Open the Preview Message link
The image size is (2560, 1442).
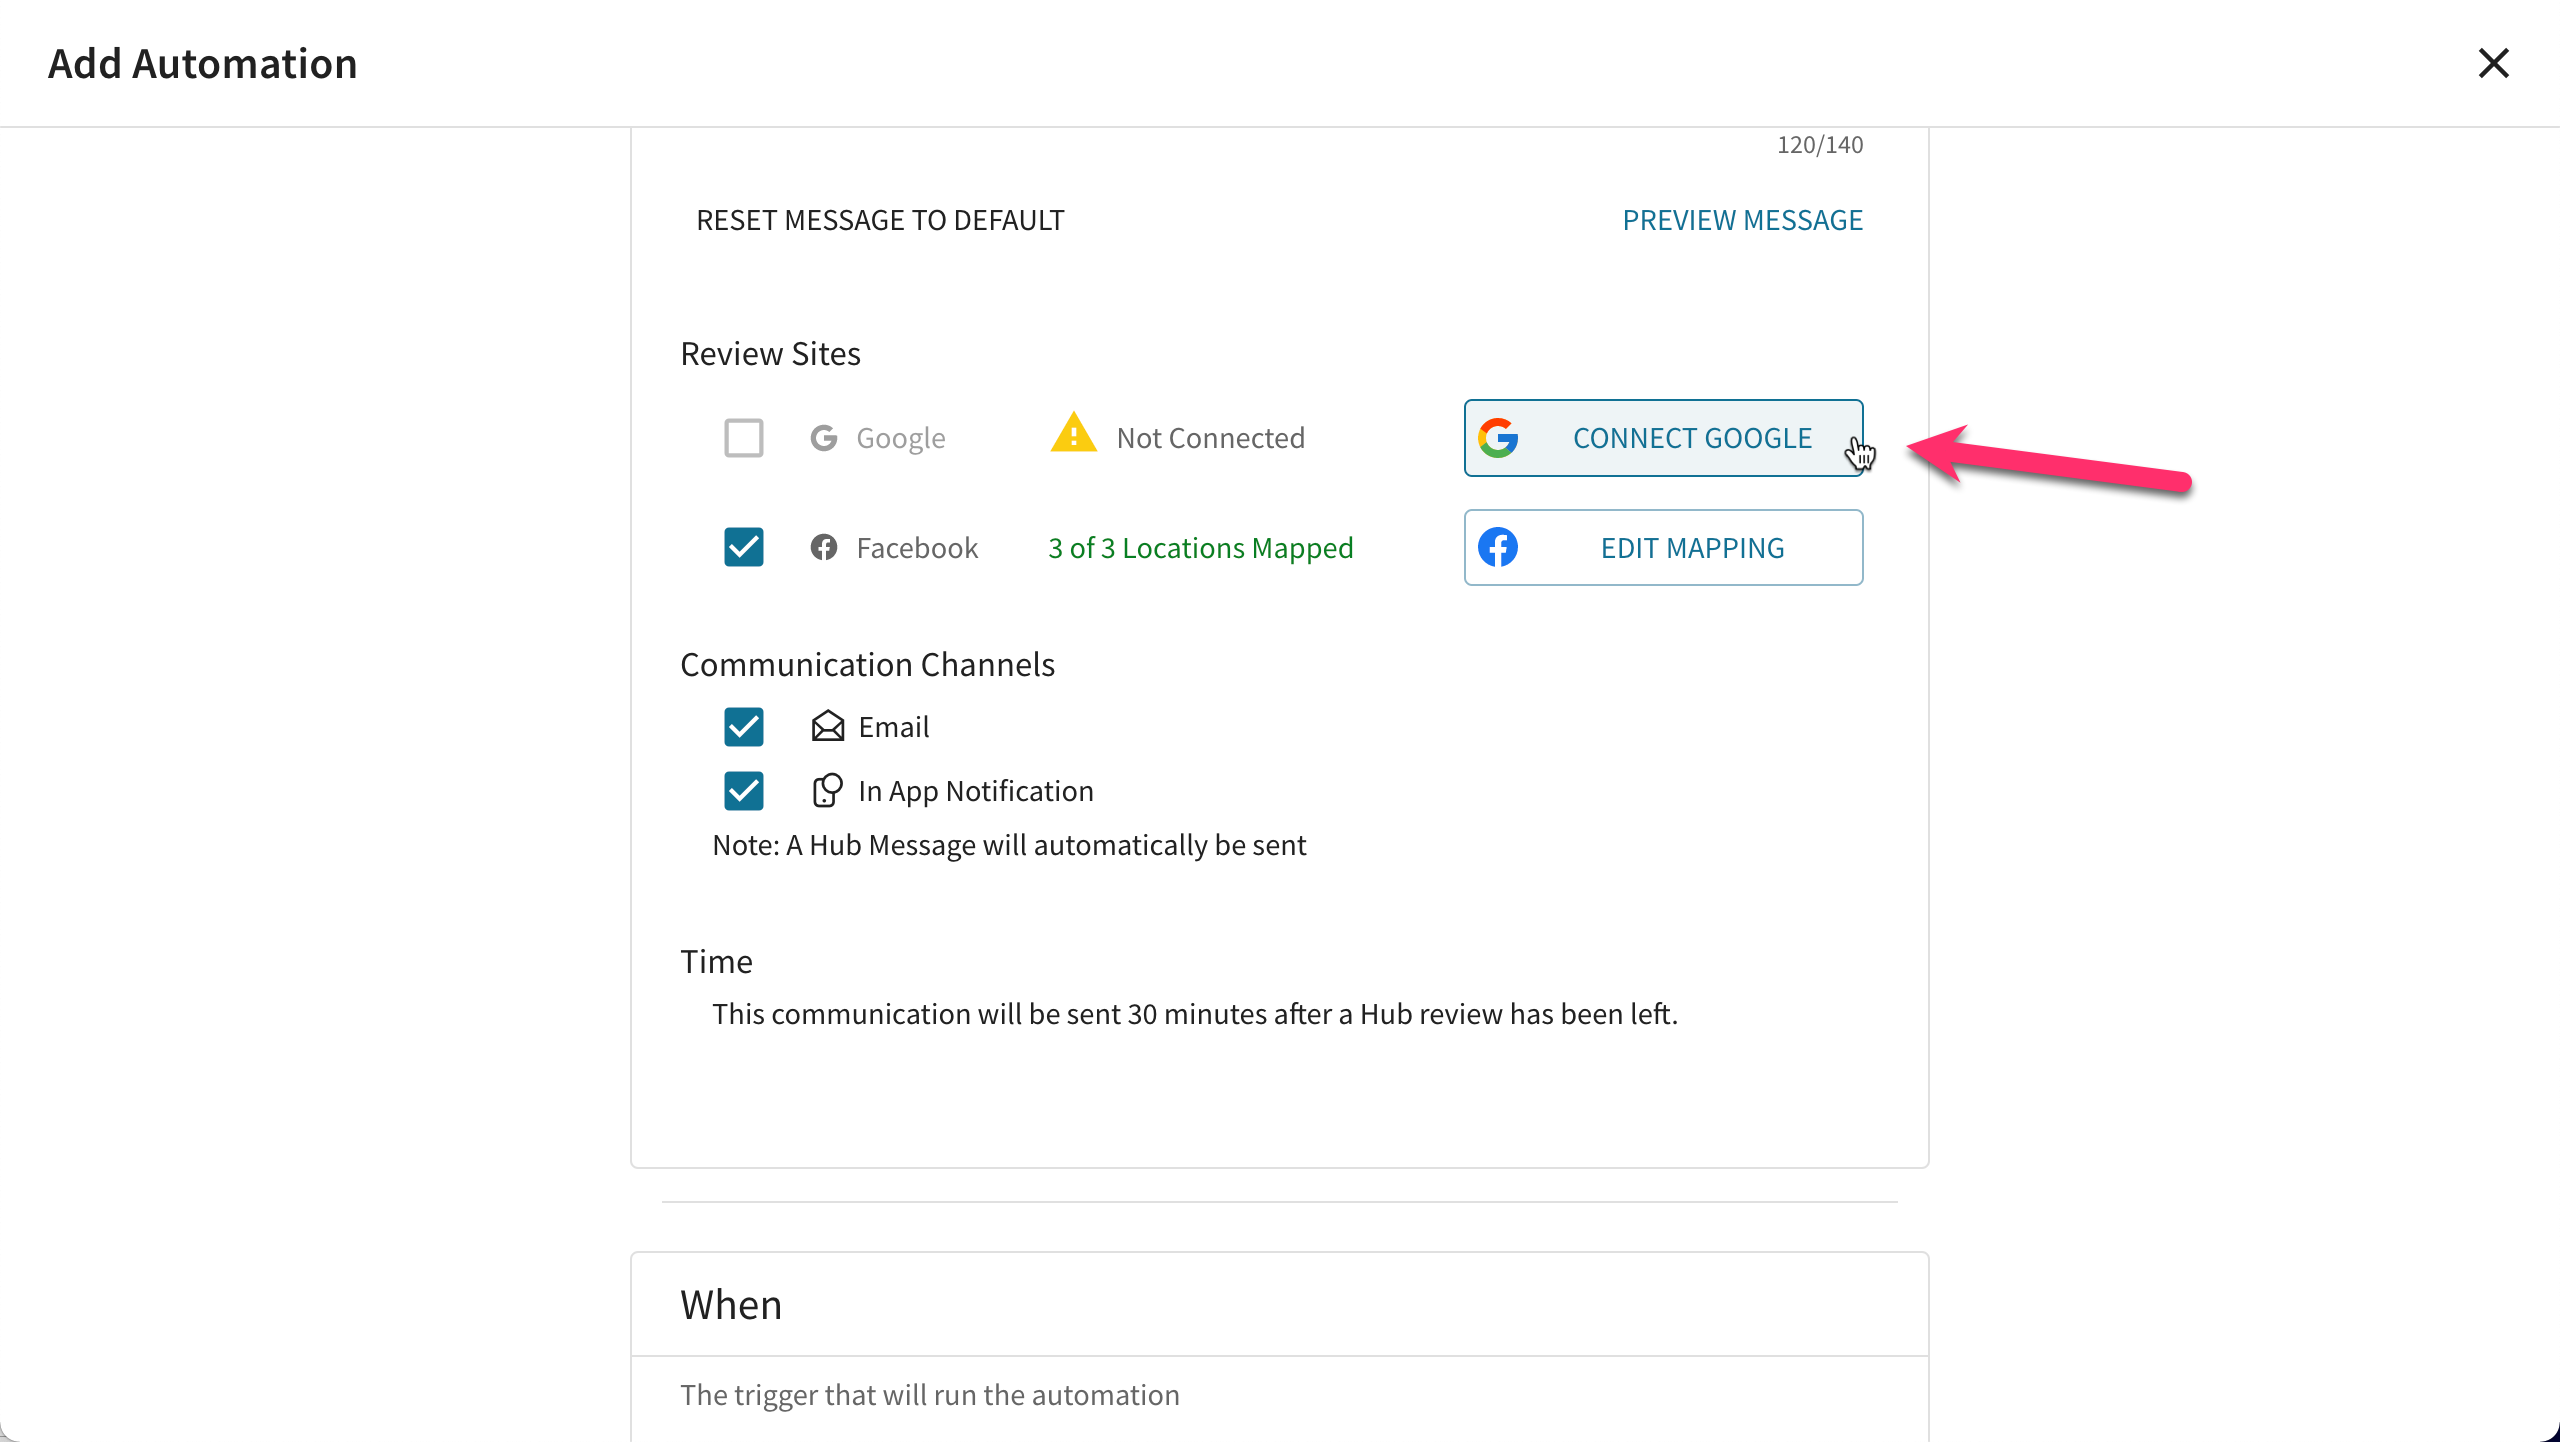[1742, 220]
